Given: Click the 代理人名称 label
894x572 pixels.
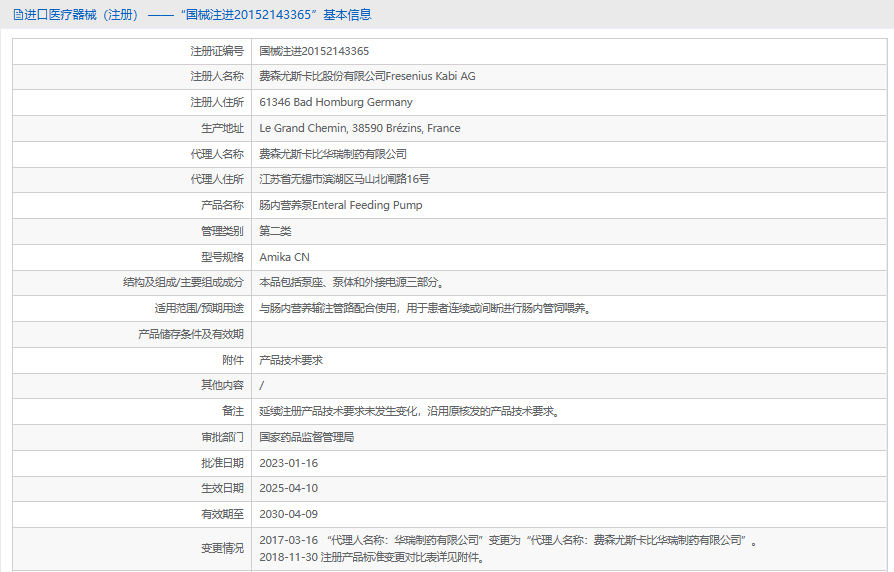Looking at the screenshot, I should pos(217,154).
